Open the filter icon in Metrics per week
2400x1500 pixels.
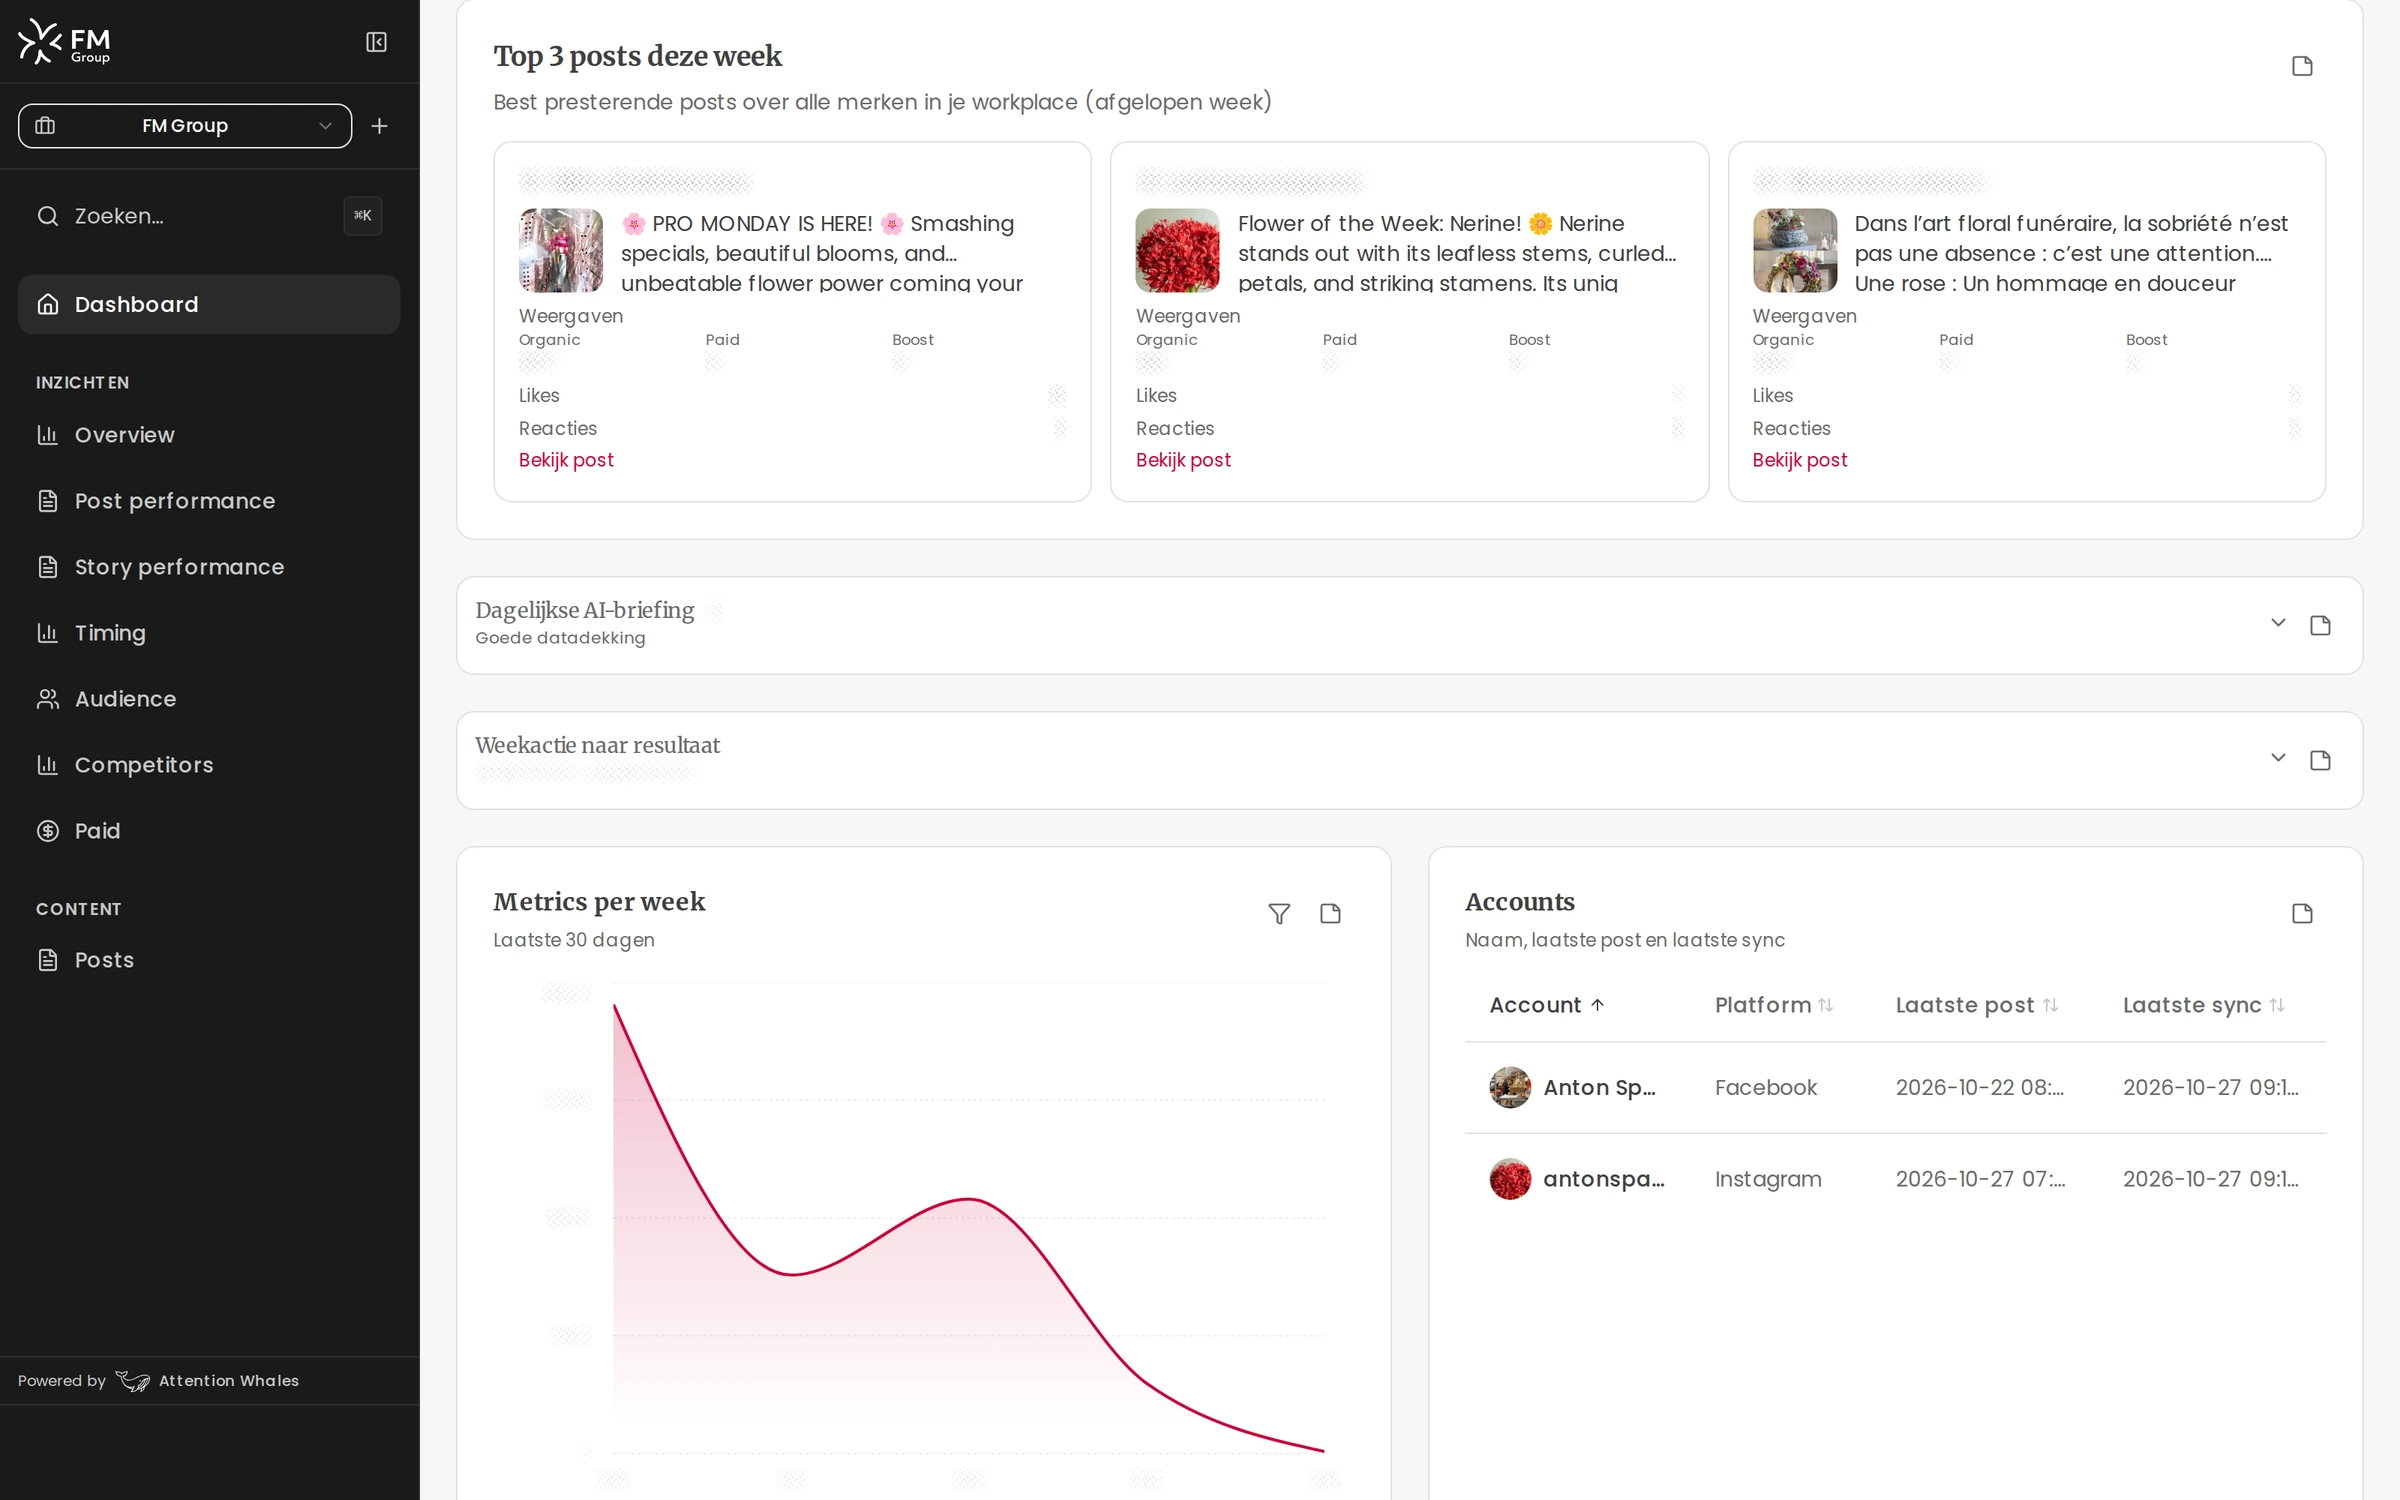[x=1279, y=914]
